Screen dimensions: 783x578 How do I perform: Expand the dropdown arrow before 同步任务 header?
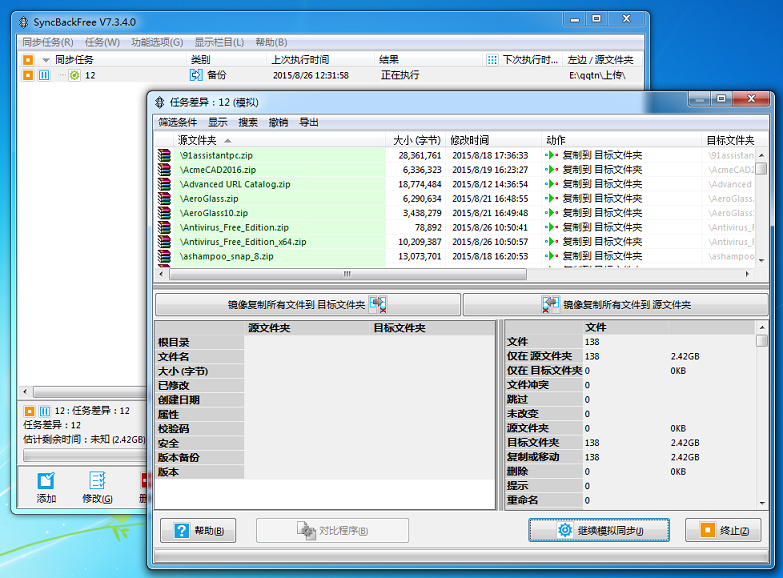coord(46,60)
